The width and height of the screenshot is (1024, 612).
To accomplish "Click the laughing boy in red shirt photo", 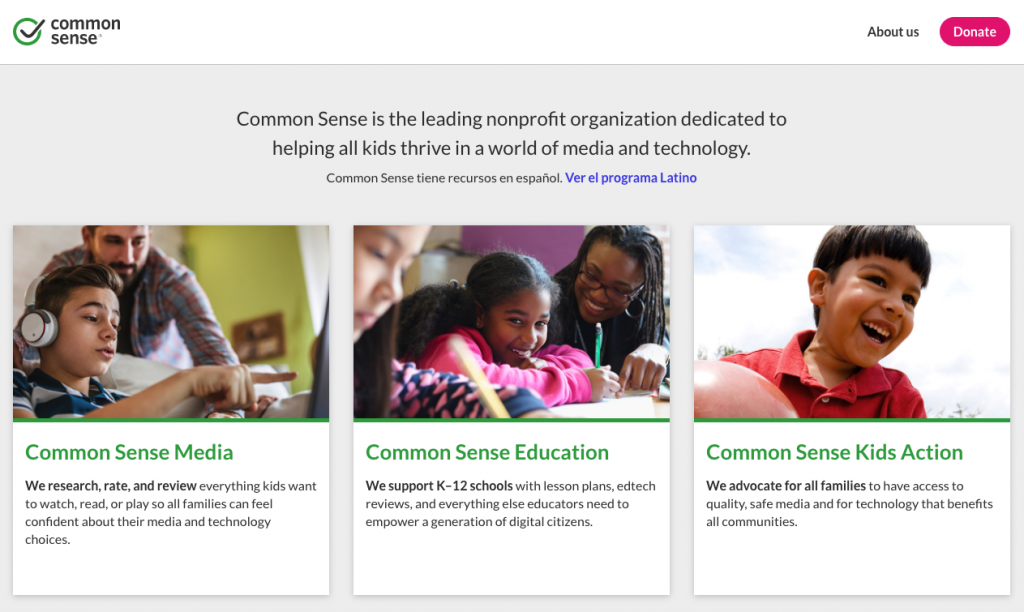I will click(852, 321).
